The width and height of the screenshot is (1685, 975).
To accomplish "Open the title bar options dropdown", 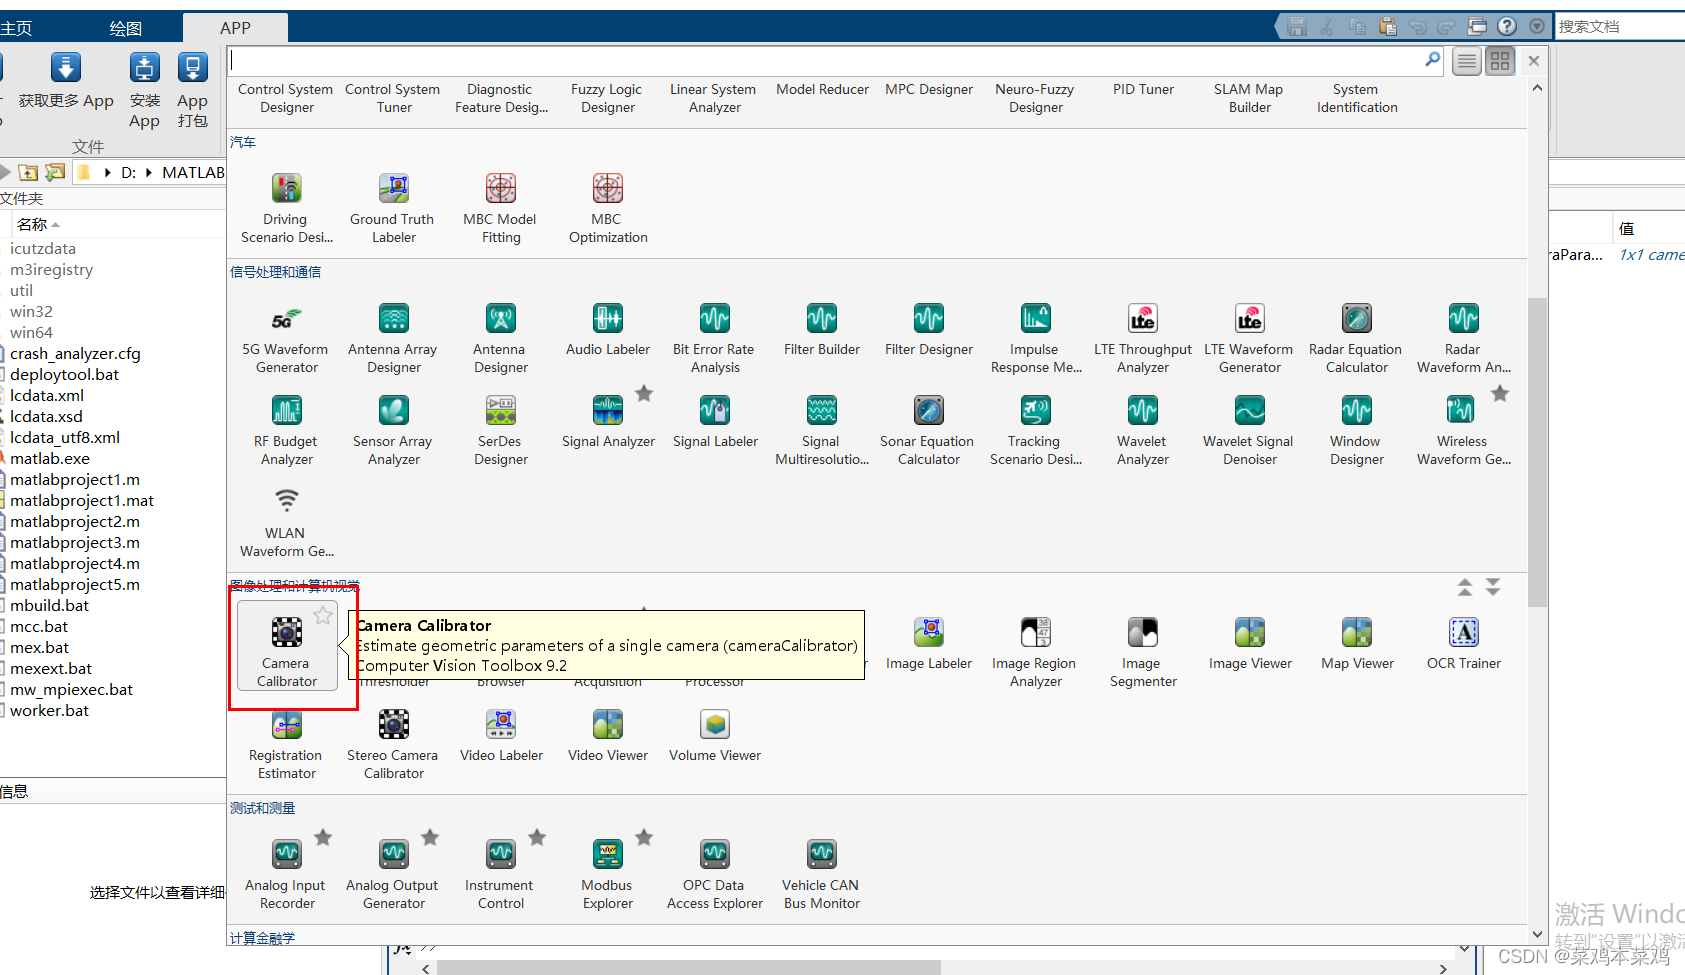I will pos(1537,27).
